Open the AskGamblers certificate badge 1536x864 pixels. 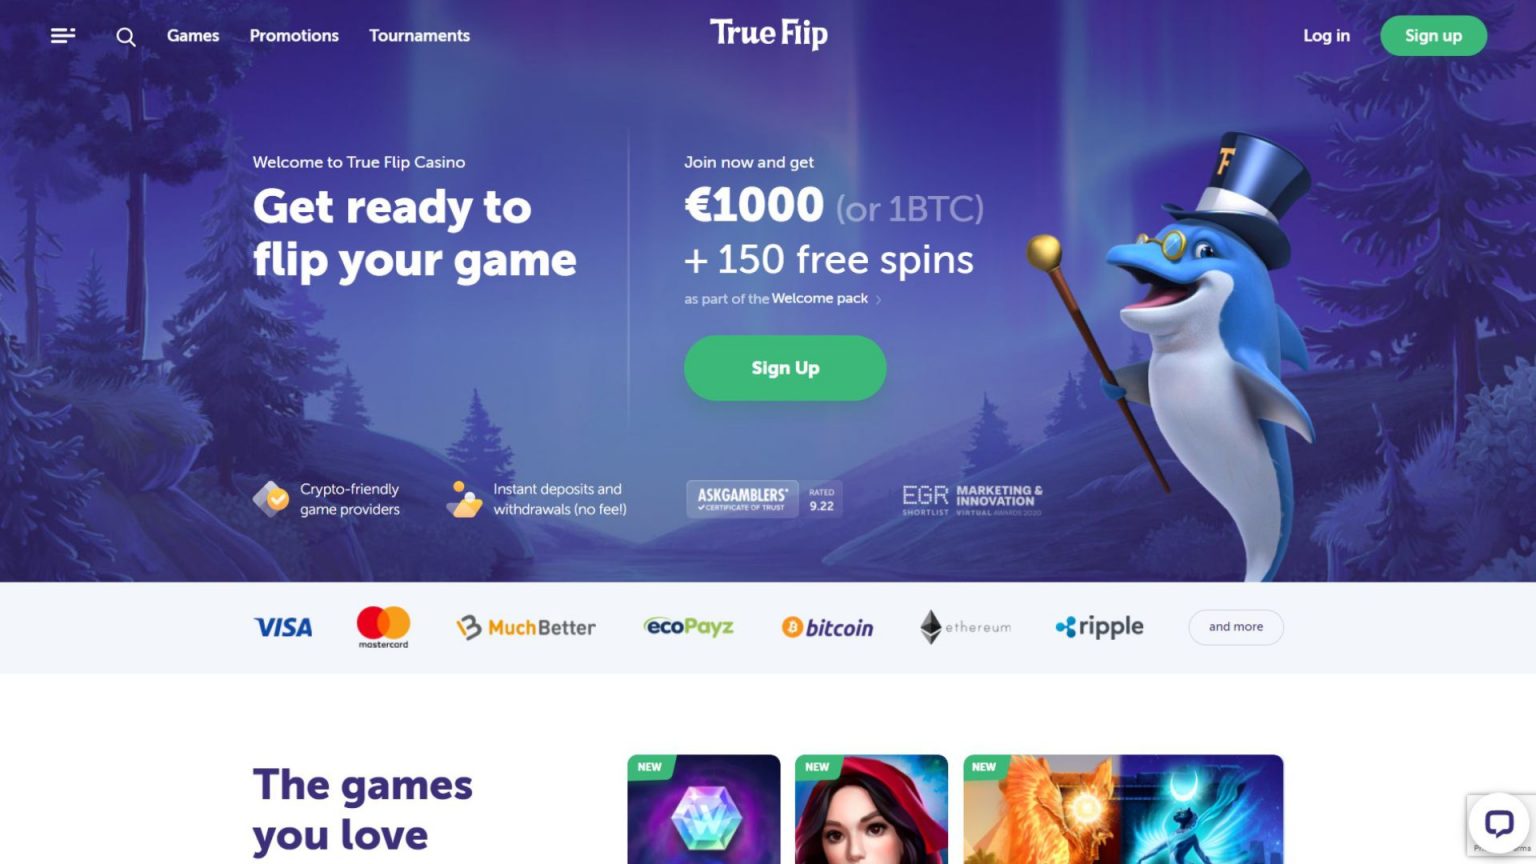pyautogui.click(x=764, y=499)
